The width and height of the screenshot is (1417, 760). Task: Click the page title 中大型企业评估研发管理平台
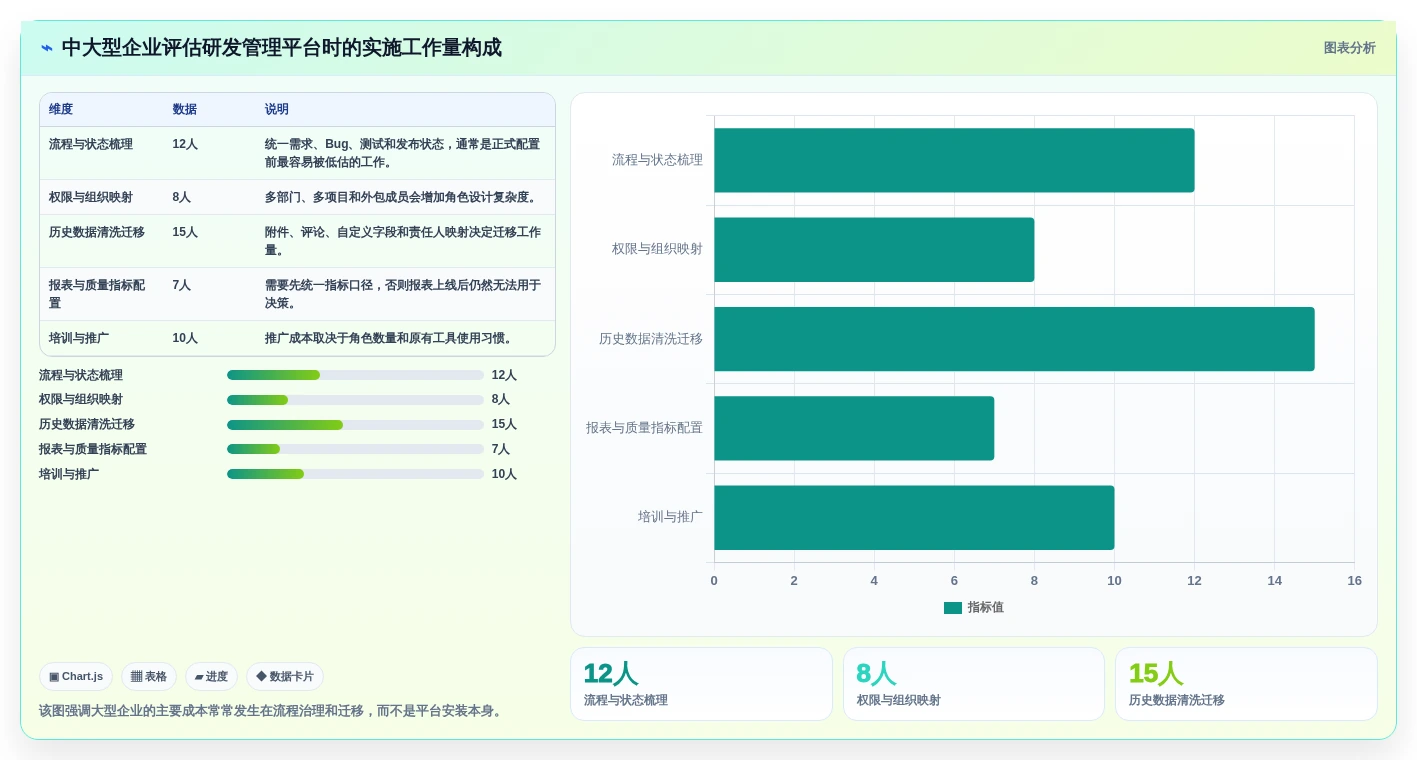pyautogui.click(x=282, y=48)
